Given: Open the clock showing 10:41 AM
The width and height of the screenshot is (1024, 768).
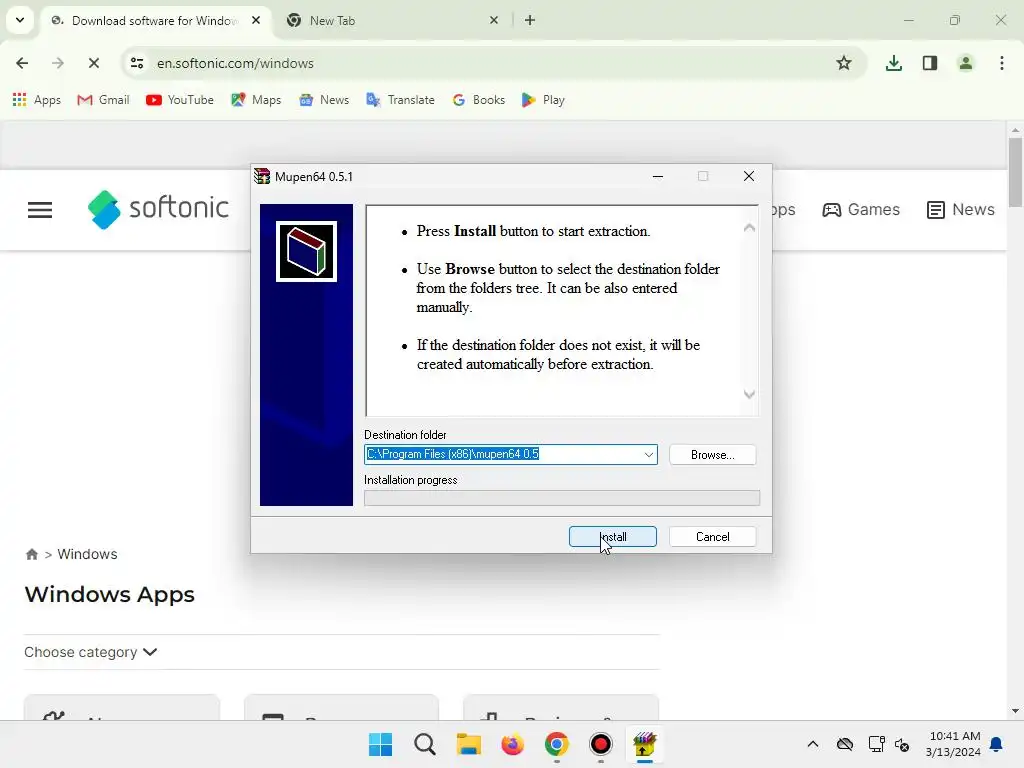Looking at the screenshot, I should [953, 744].
